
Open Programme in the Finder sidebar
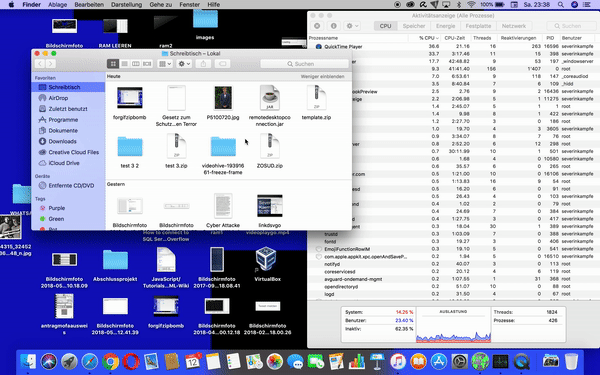tap(63, 120)
